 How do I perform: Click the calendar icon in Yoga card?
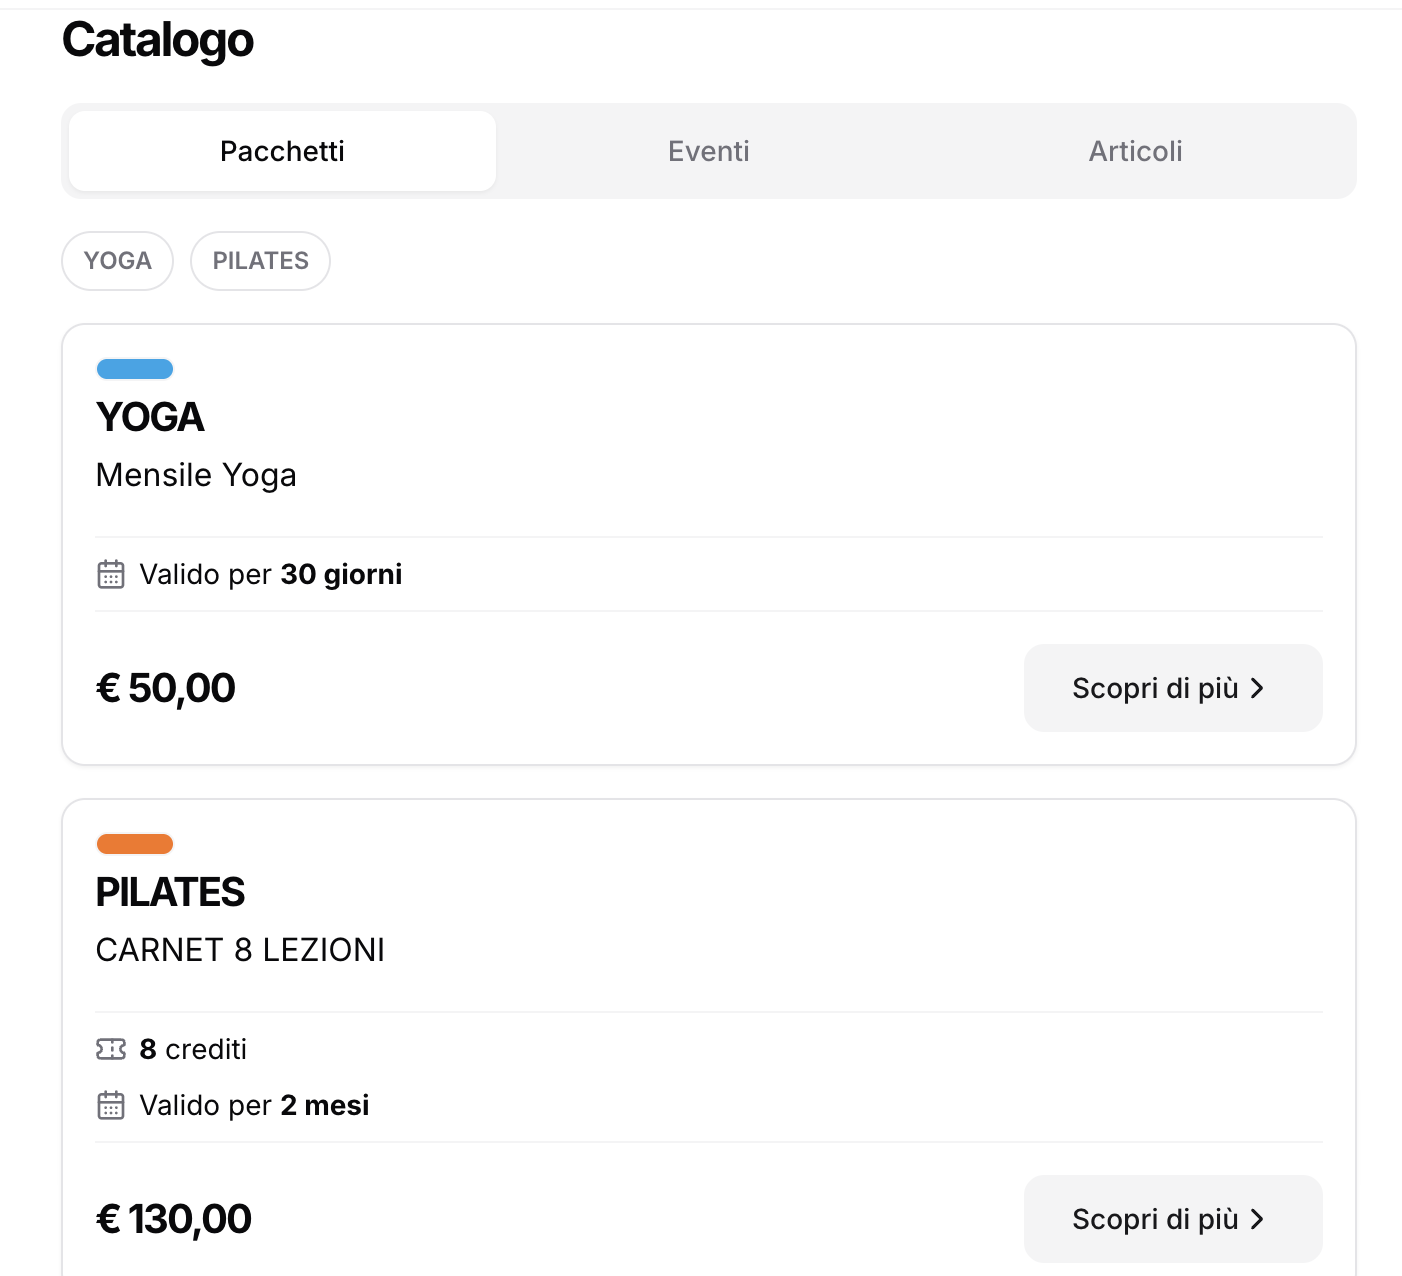[111, 574]
